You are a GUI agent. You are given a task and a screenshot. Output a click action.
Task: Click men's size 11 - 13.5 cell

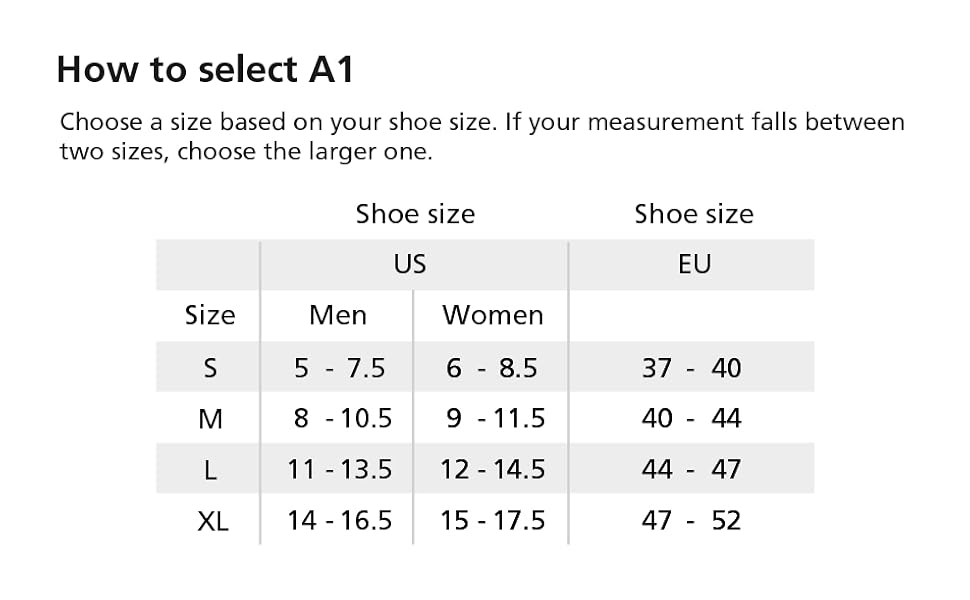click(x=340, y=470)
